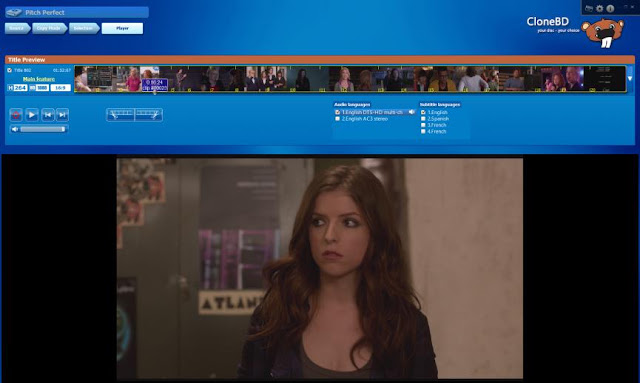Image resolution: width=640 pixels, height=383 pixels.
Task: Click the Subtitle languages heading
Action: [440, 105]
